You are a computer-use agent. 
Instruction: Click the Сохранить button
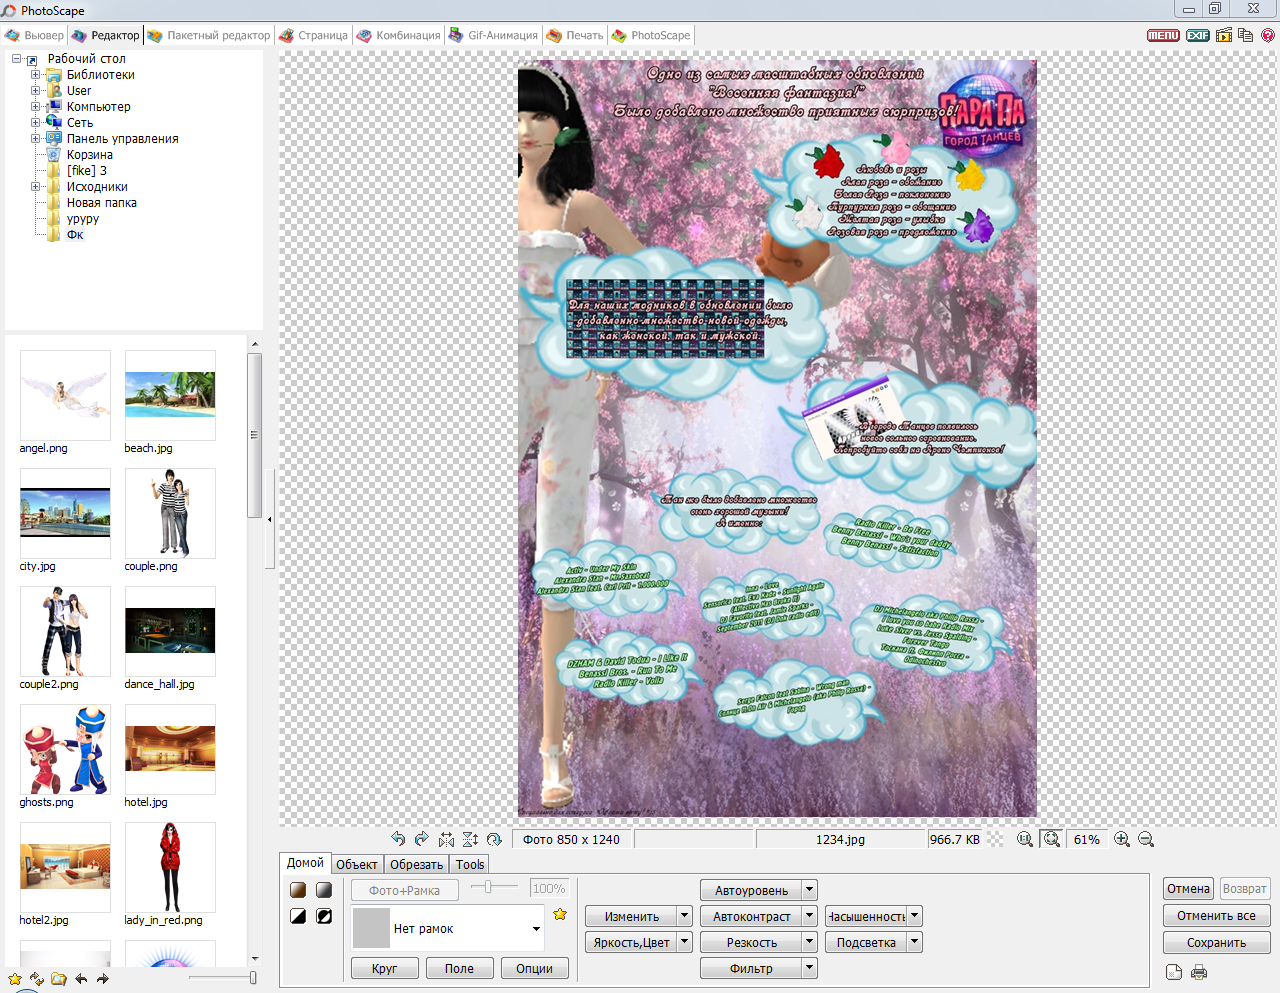tap(1217, 942)
